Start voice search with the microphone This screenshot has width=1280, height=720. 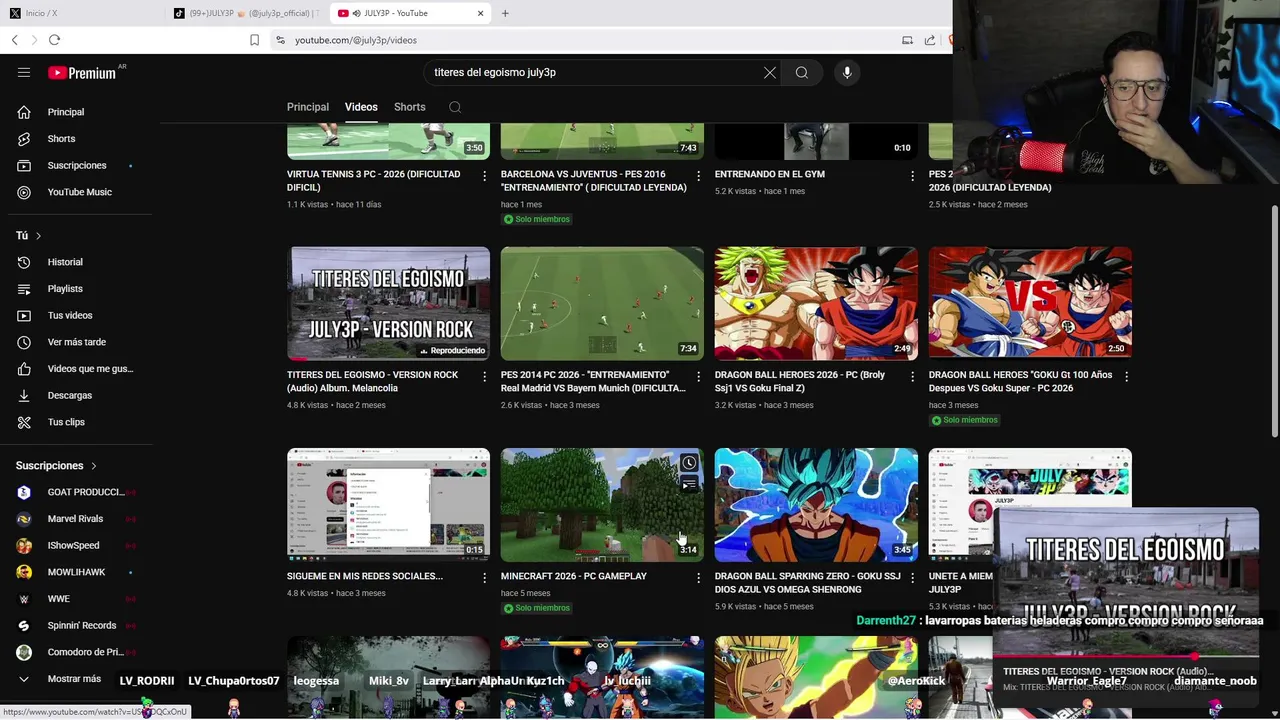[847, 72]
